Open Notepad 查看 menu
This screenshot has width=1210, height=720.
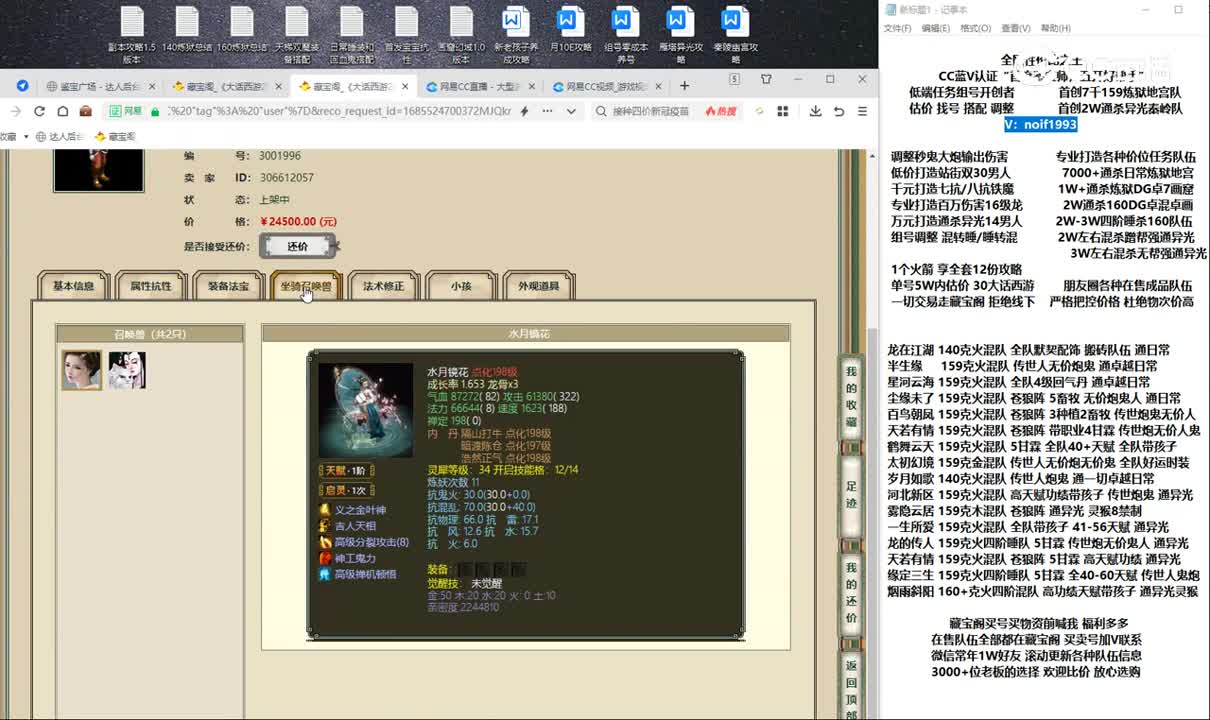(1015, 28)
